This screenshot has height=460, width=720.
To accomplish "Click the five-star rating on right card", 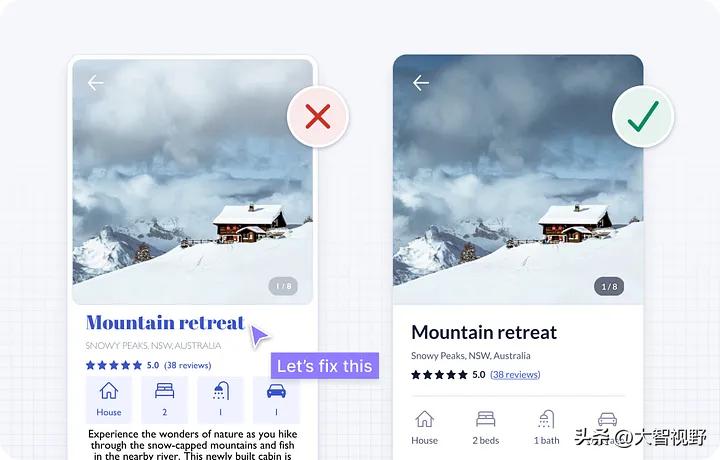I will coord(439,375).
